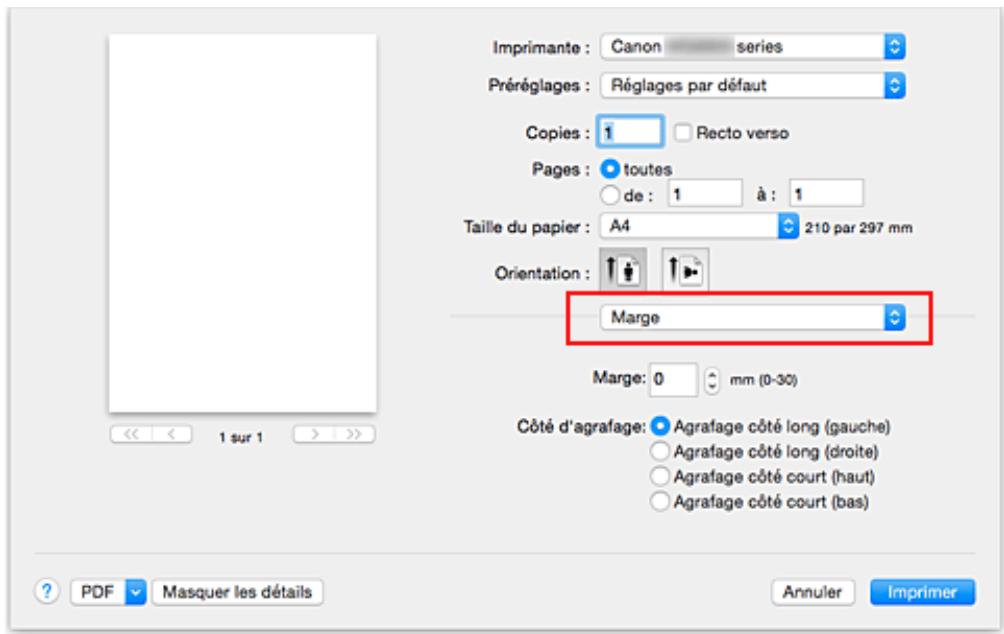Open the PDF dropdown arrow
This screenshot has height=634, width=1004.
136,592
